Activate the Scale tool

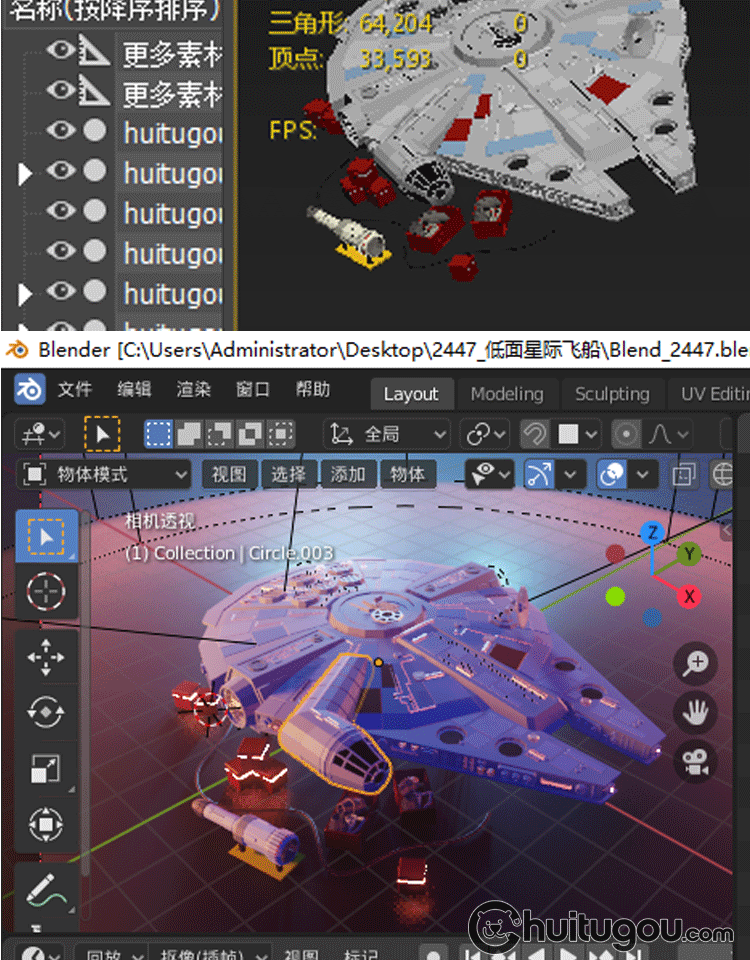46,768
